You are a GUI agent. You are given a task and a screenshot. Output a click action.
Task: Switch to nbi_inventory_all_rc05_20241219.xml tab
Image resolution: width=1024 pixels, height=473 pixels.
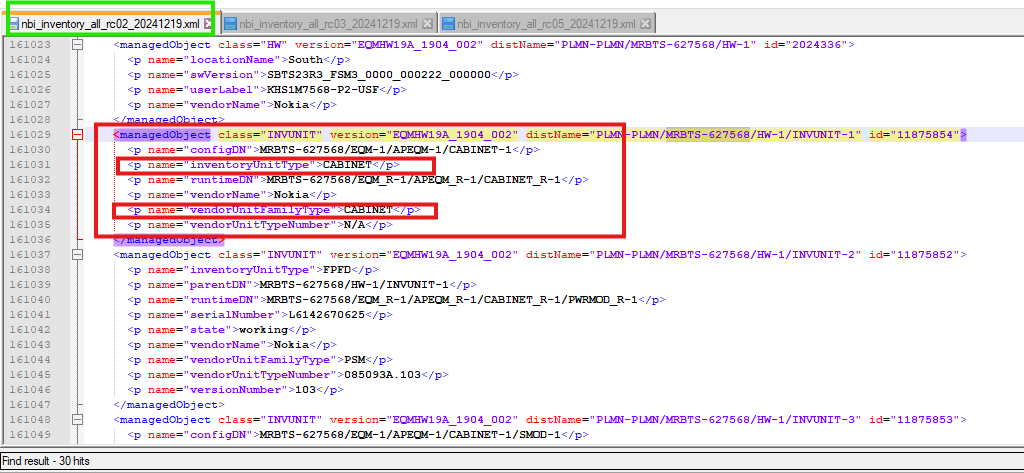(545, 23)
